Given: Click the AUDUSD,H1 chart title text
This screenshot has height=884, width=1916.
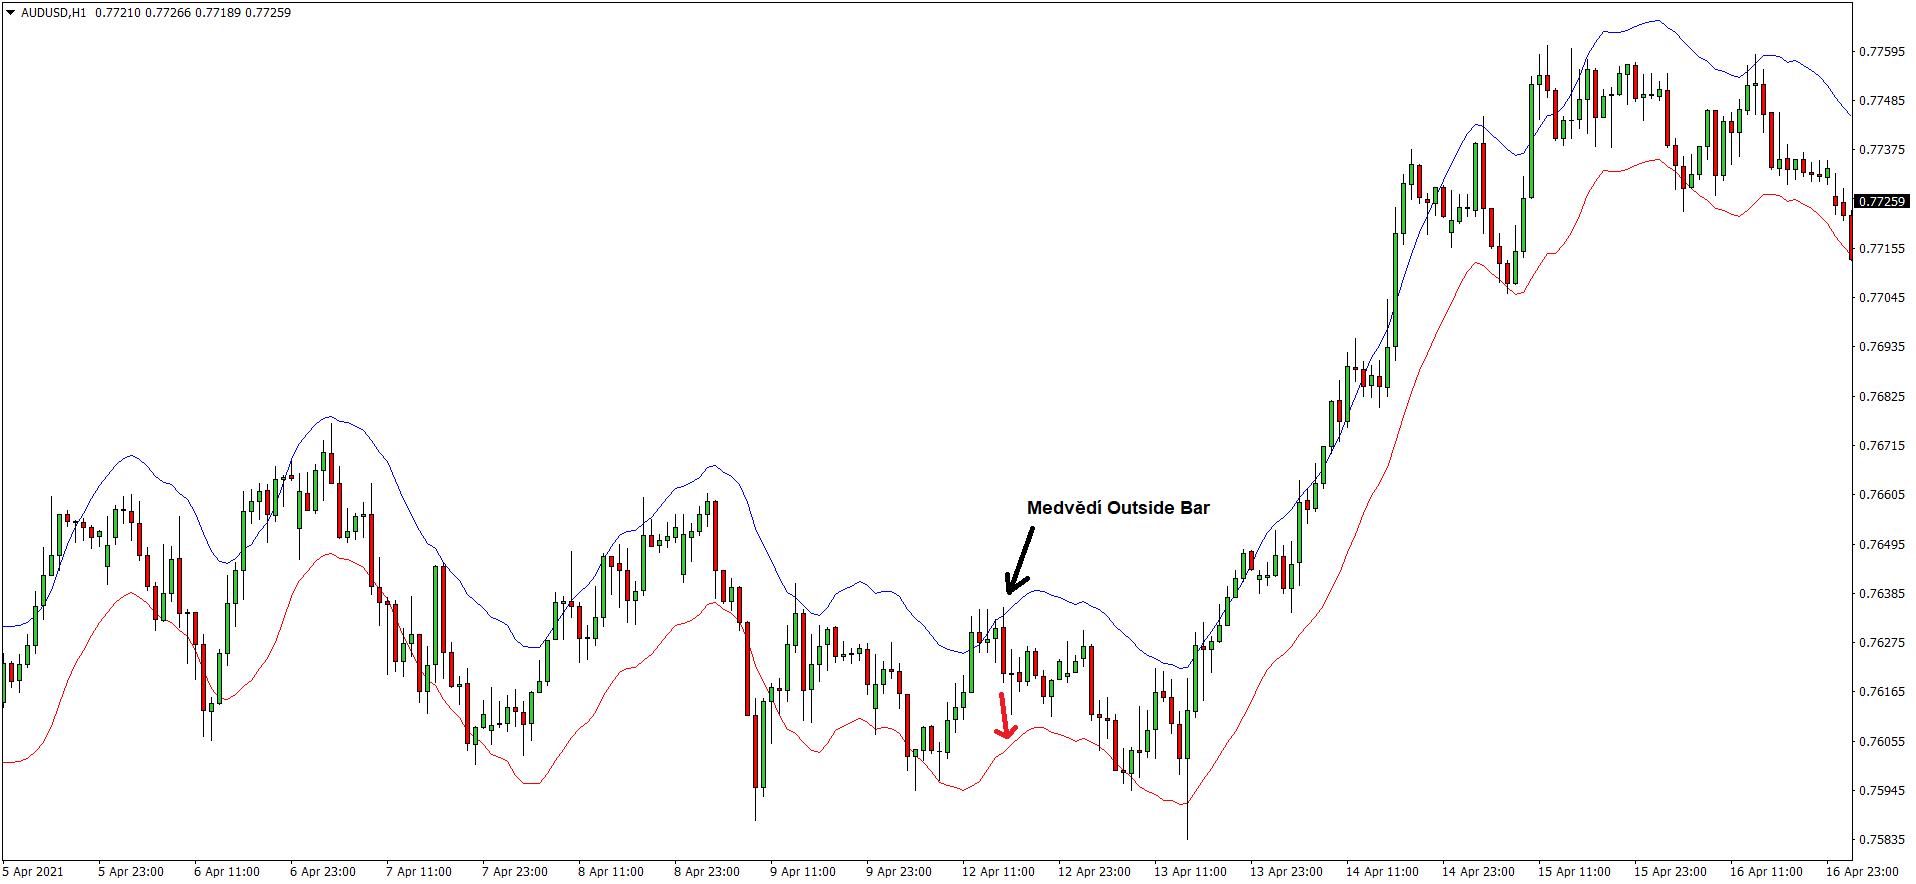Looking at the screenshot, I should point(53,13).
